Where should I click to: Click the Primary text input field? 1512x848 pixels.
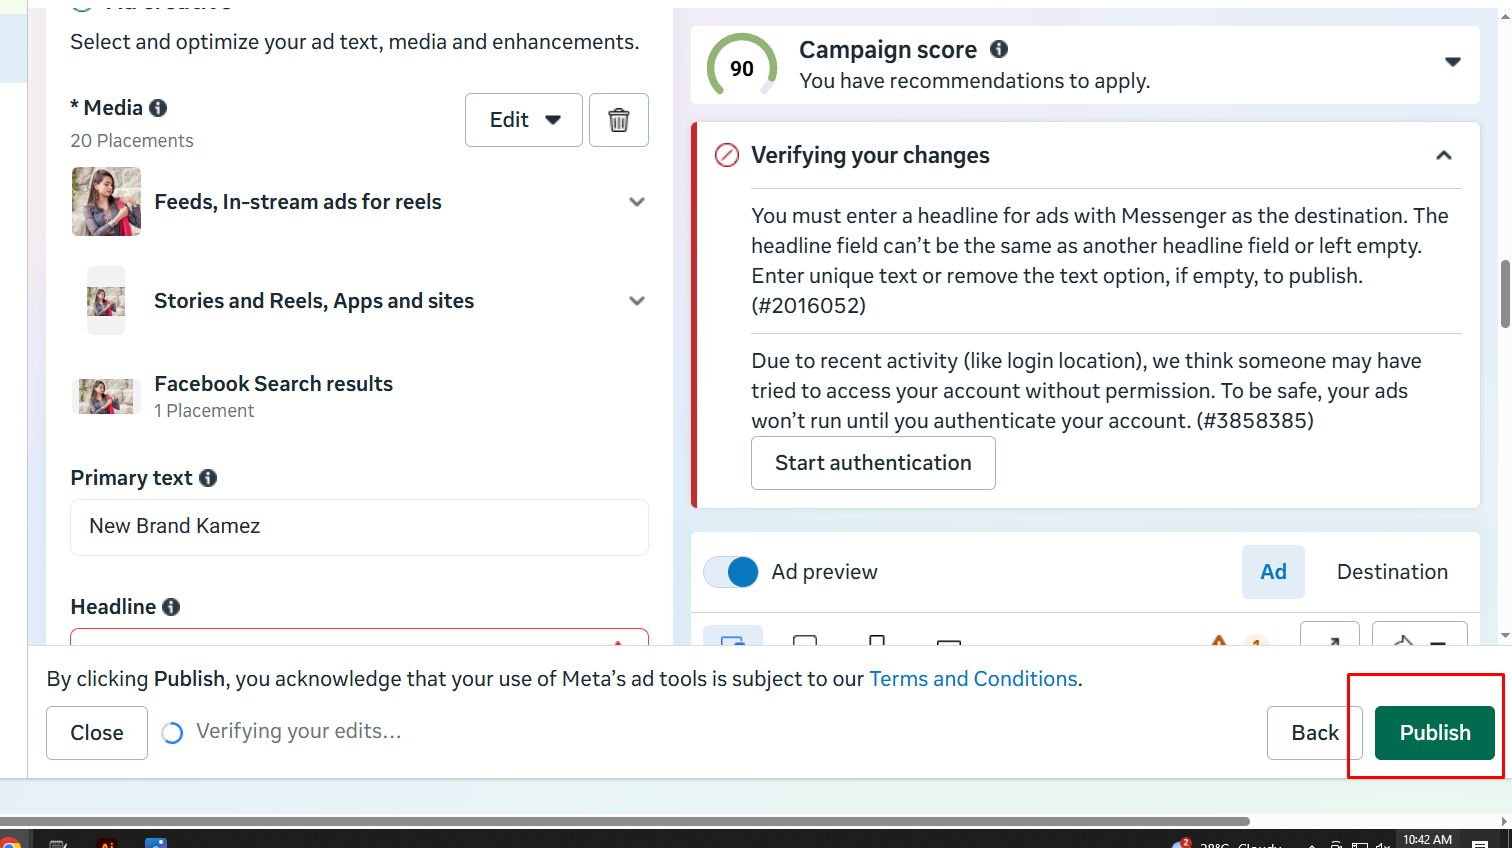(359, 527)
